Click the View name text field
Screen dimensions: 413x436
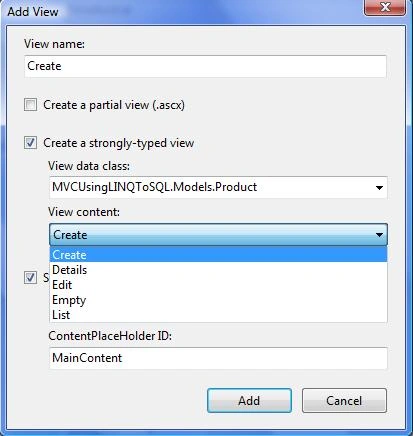[205, 66]
